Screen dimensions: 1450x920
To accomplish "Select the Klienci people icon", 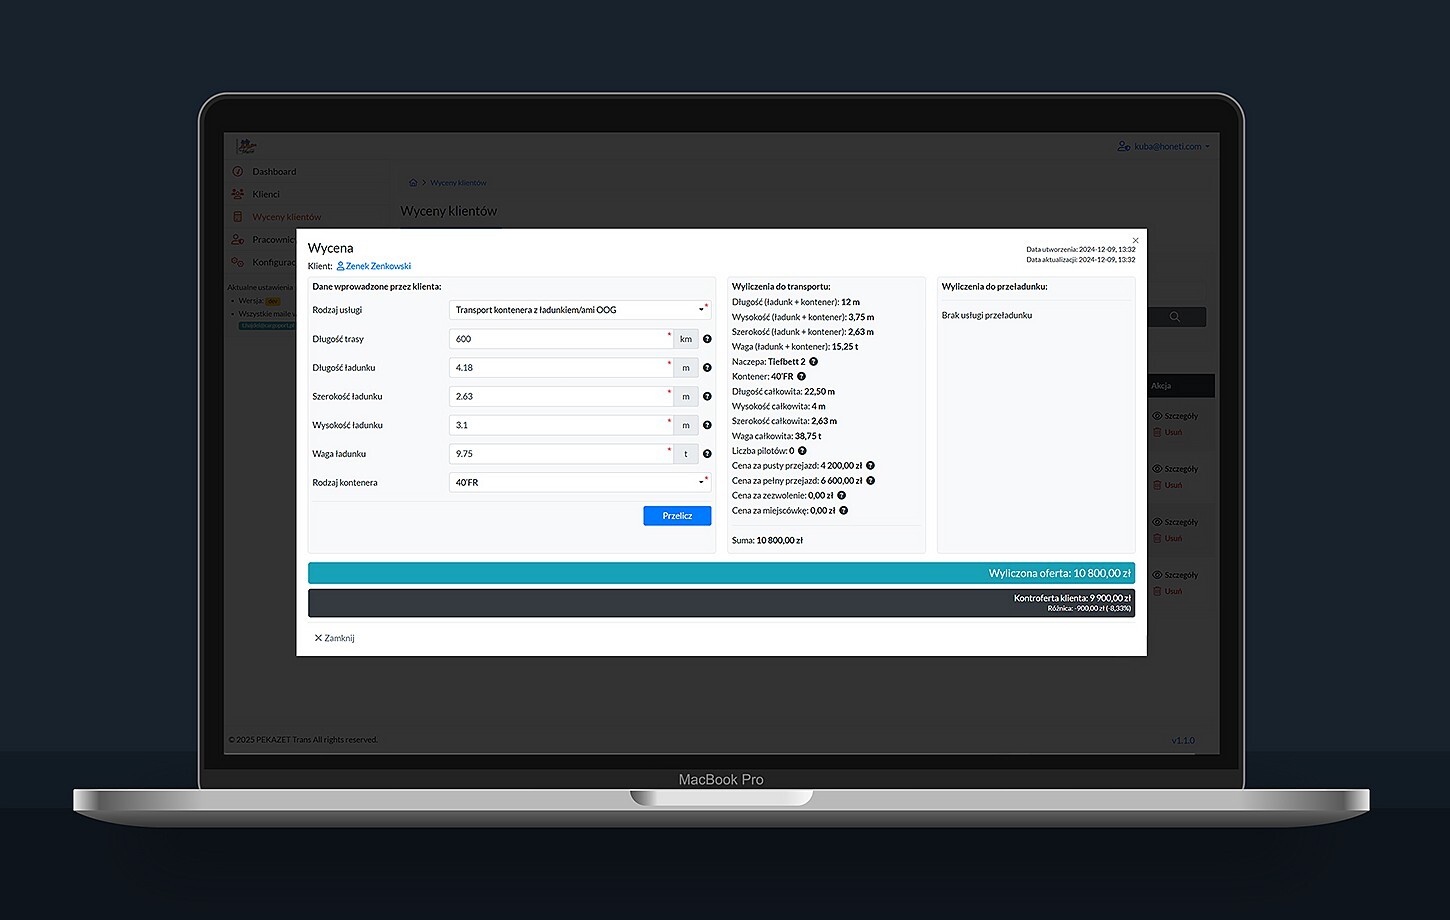I will pos(238,194).
